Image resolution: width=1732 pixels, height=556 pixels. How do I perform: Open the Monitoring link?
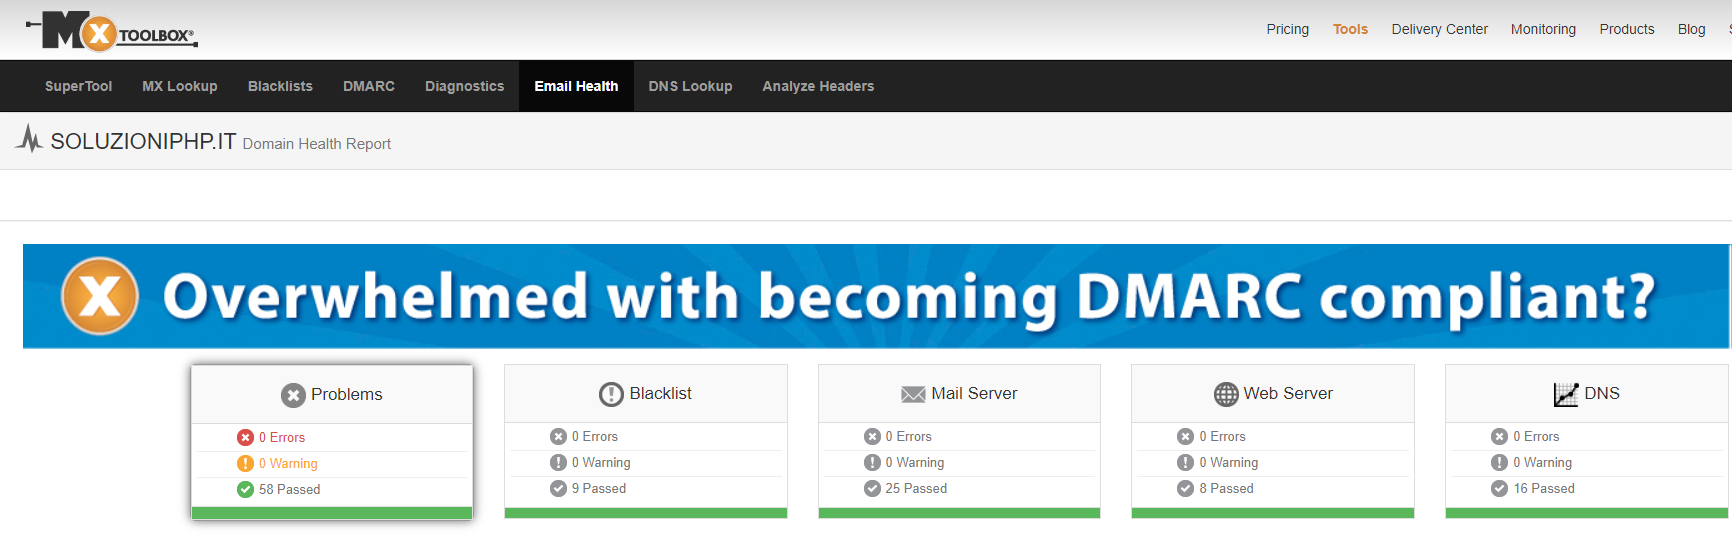(1543, 29)
